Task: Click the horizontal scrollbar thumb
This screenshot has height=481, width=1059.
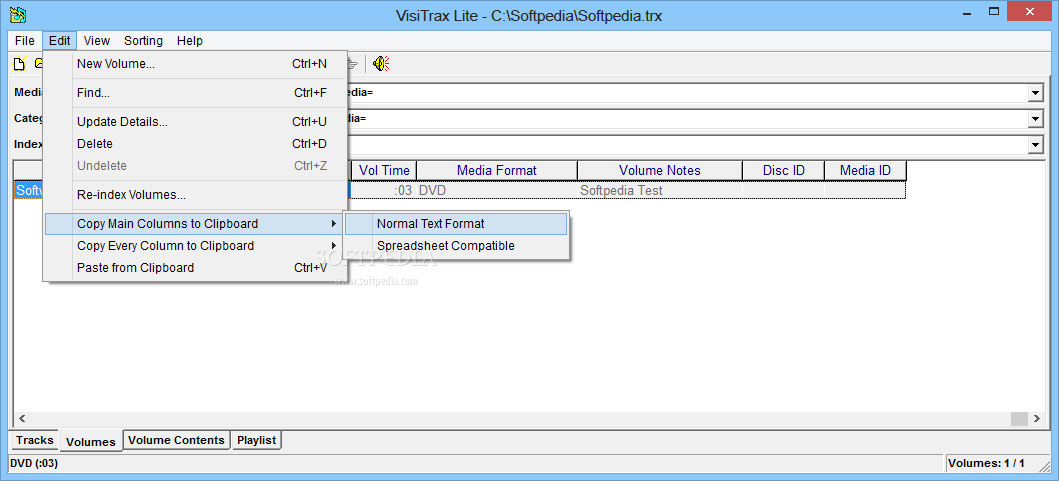Action: tap(1019, 419)
